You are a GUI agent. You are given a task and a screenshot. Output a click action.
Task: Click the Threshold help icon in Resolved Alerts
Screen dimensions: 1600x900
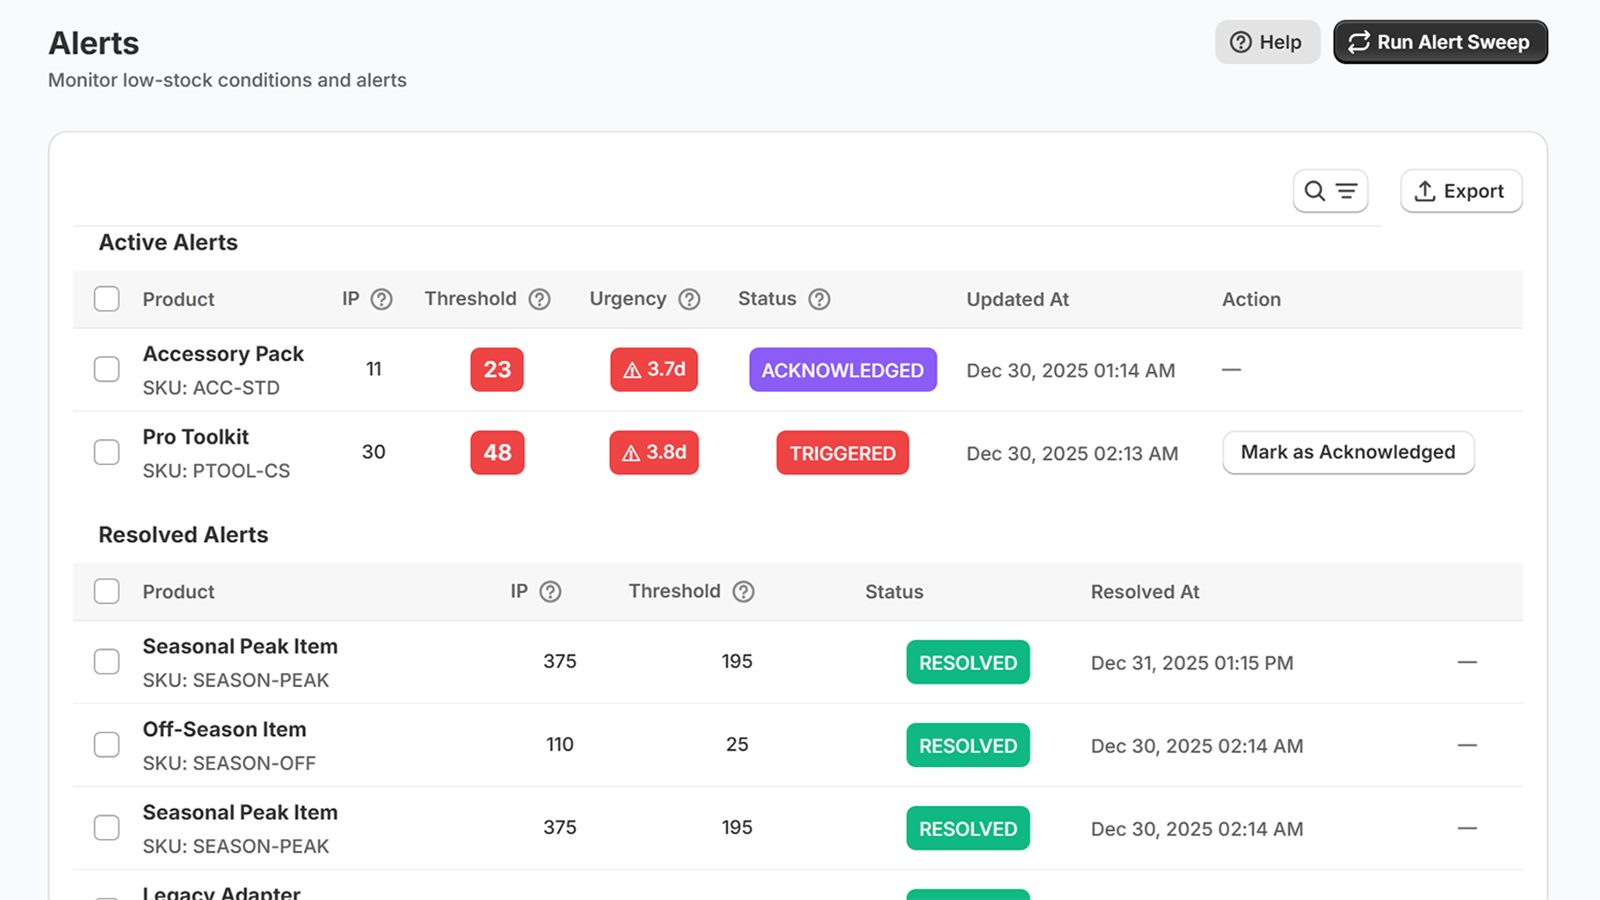point(744,591)
